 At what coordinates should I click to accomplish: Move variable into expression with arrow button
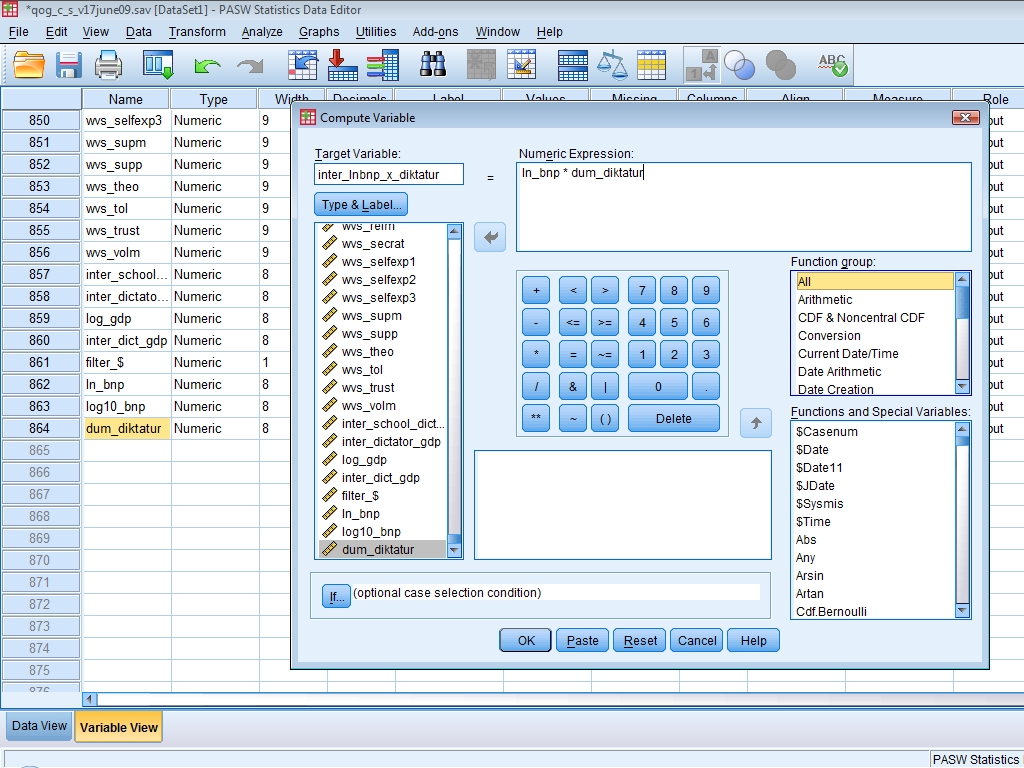(x=490, y=237)
